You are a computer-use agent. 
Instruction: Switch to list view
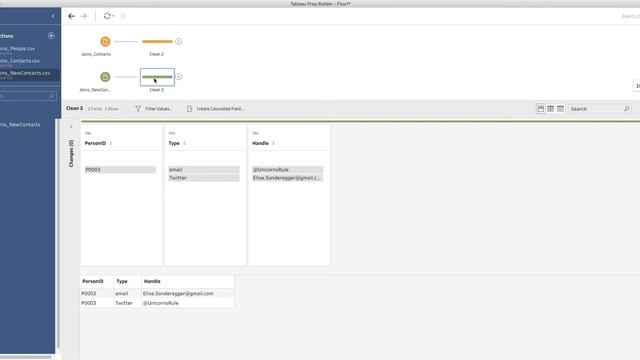point(560,109)
